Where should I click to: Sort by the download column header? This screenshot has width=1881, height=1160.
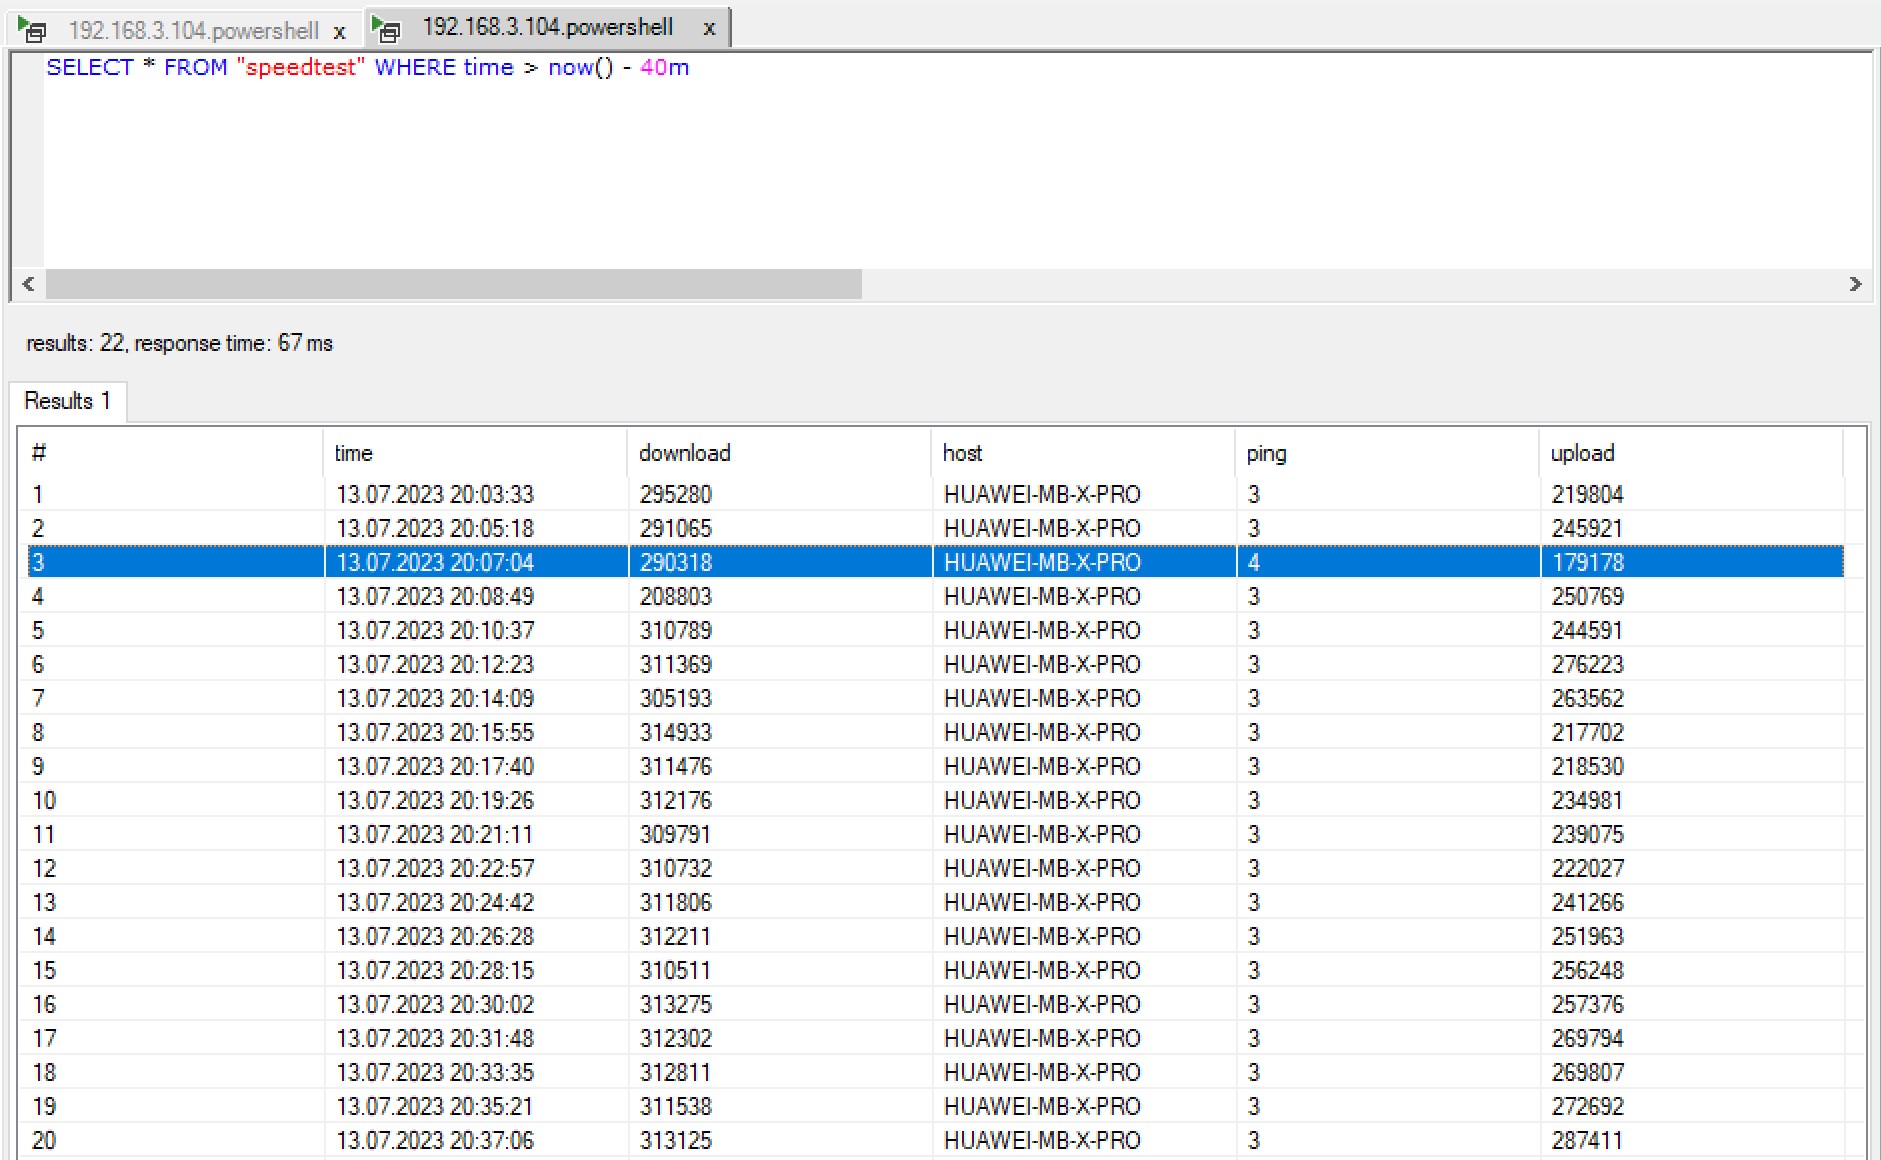click(779, 453)
